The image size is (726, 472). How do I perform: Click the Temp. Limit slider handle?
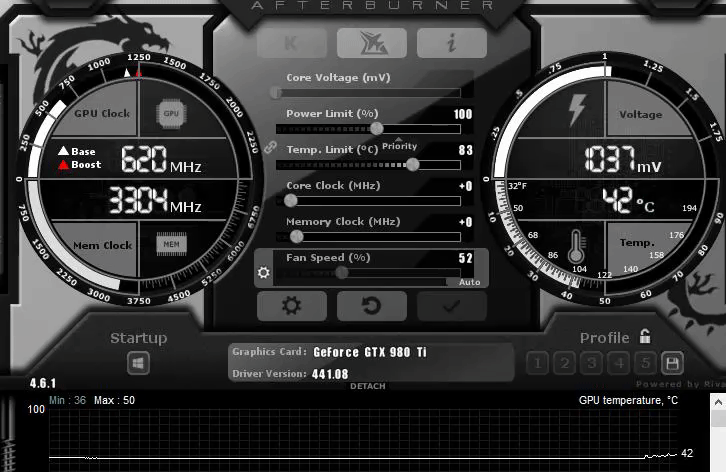click(x=413, y=164)
